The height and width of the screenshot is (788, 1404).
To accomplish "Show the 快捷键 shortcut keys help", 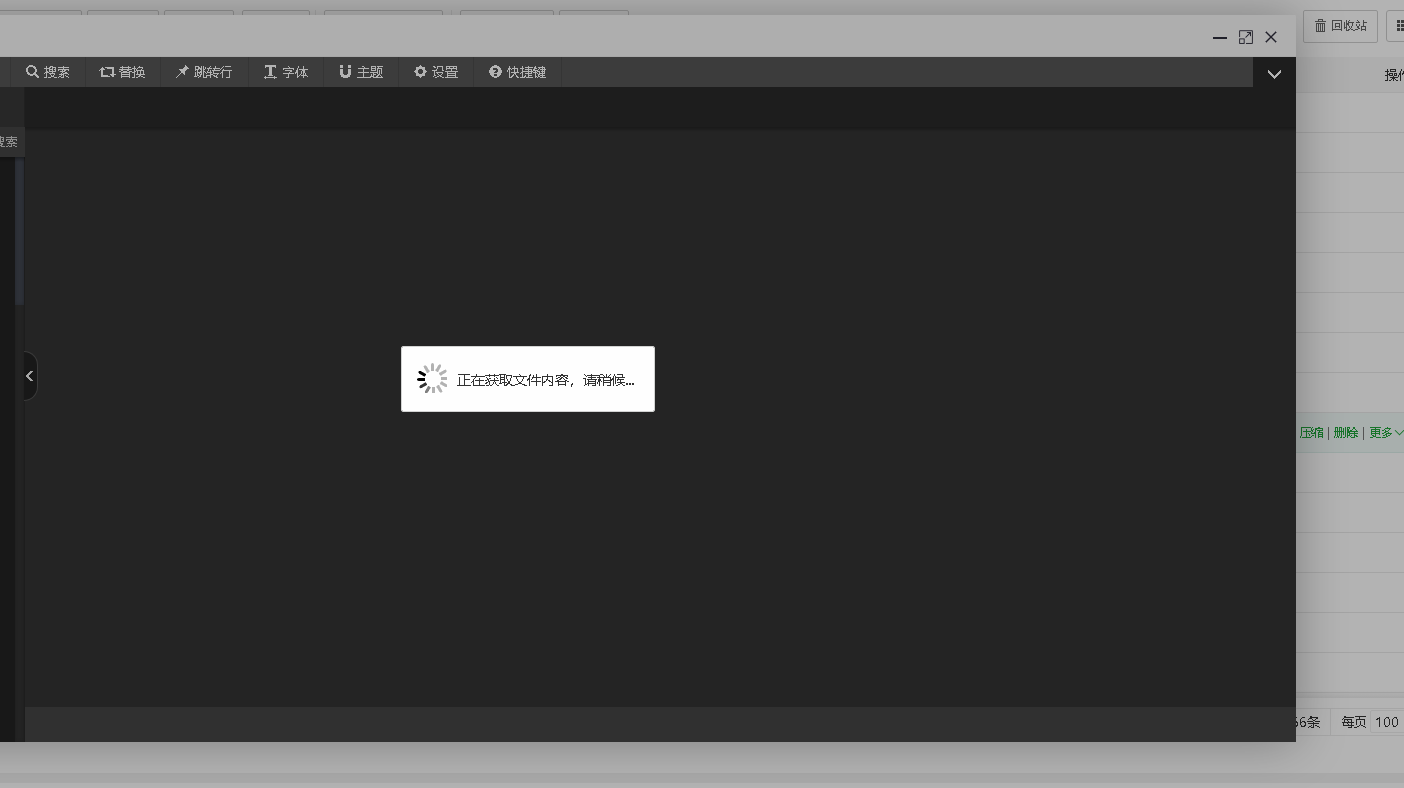I will point(518,72).
